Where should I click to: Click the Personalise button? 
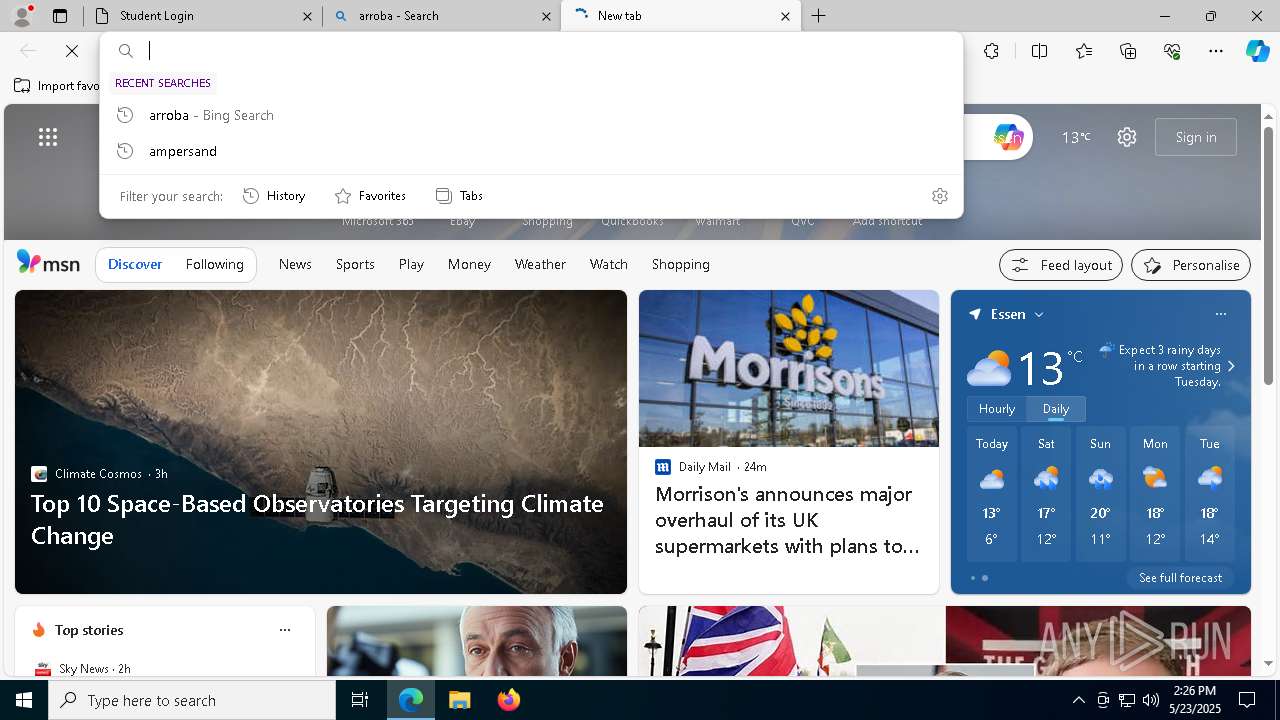pos(1191,265)
